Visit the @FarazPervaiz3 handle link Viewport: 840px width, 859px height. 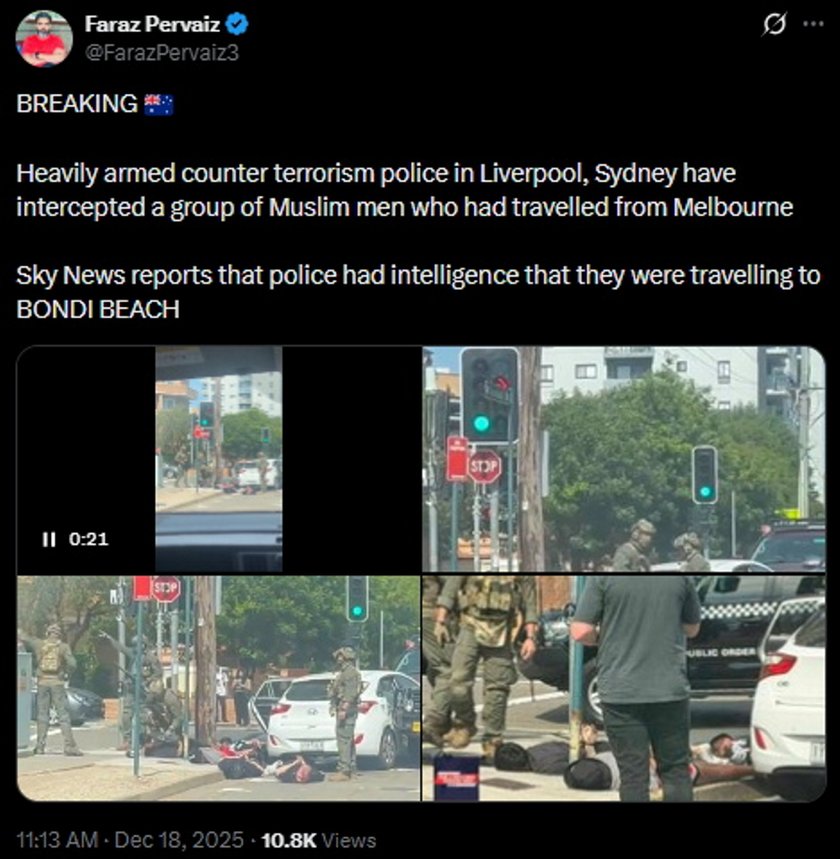(x=162, y=53)
